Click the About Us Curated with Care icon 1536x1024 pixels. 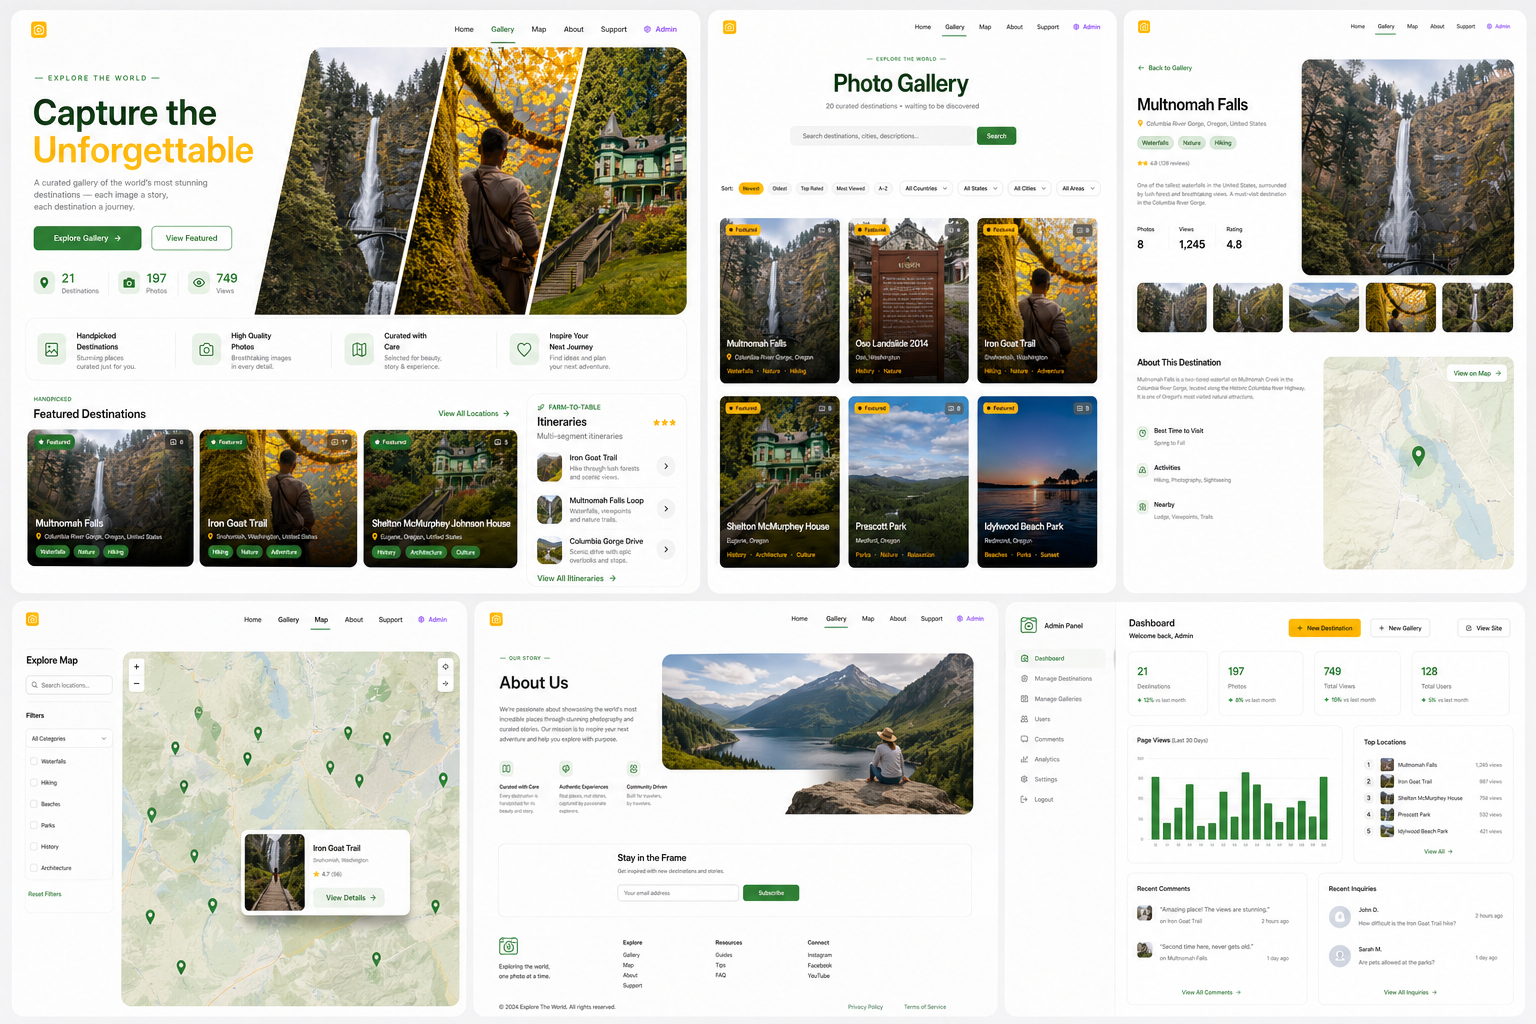(506, 769)
